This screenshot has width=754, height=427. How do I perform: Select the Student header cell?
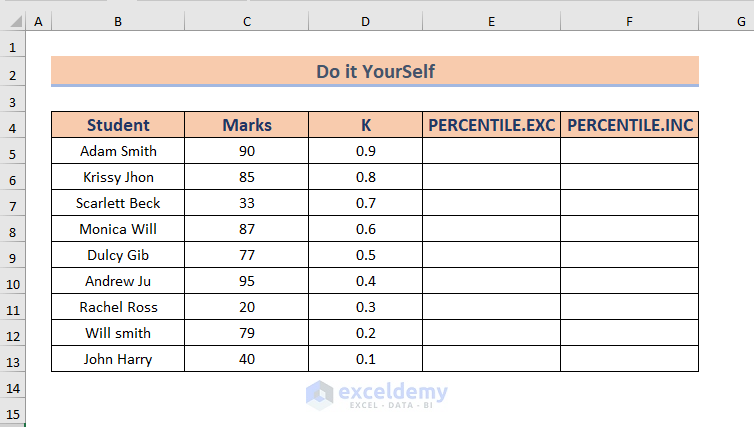[118, 125]
